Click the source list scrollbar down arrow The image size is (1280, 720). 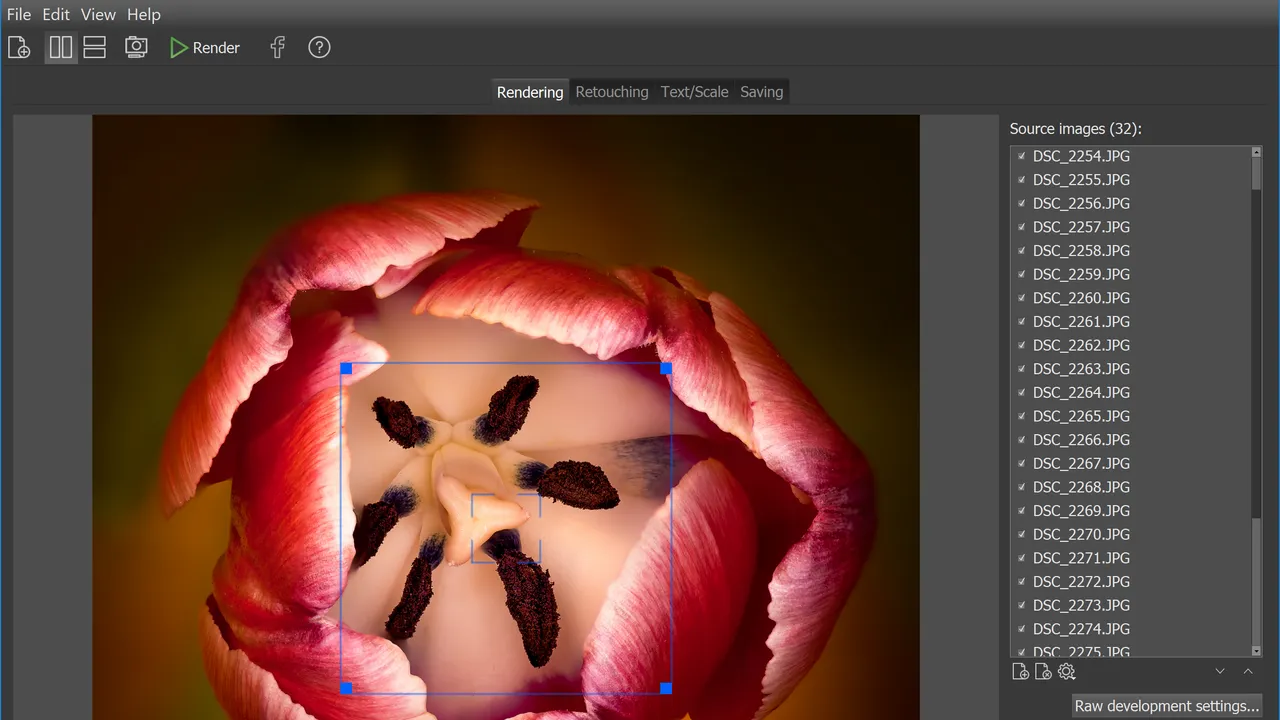1257,651
